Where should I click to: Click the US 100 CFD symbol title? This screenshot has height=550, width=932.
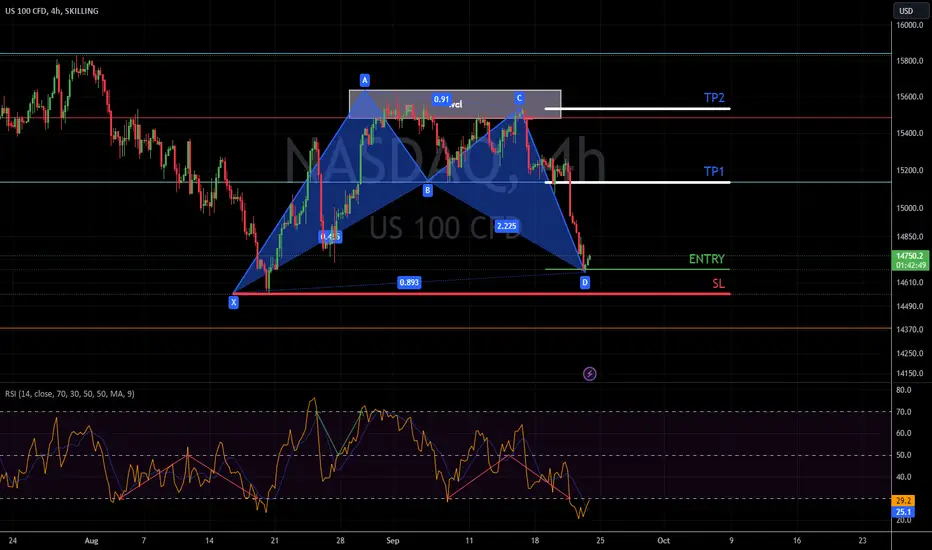52,11
